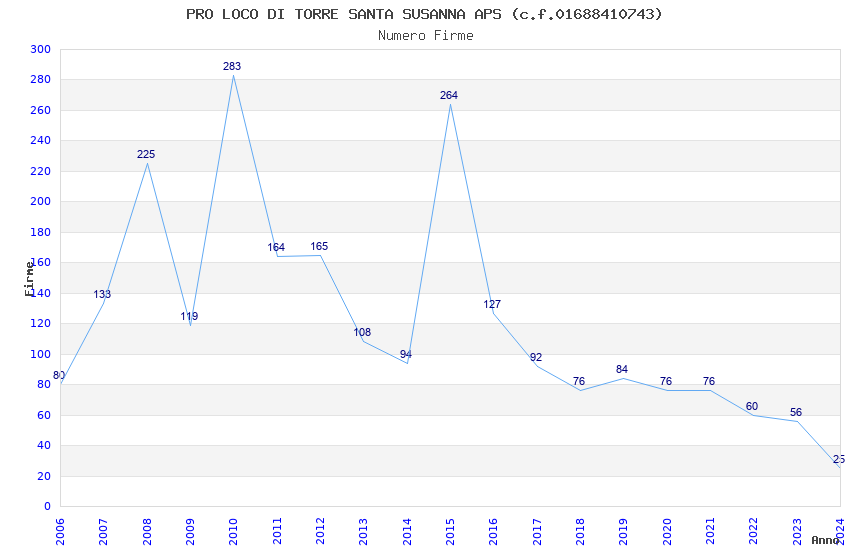The image size is (850, 550).
Task: Select the year 2013 on x-axis
Action: pos(363,532)
